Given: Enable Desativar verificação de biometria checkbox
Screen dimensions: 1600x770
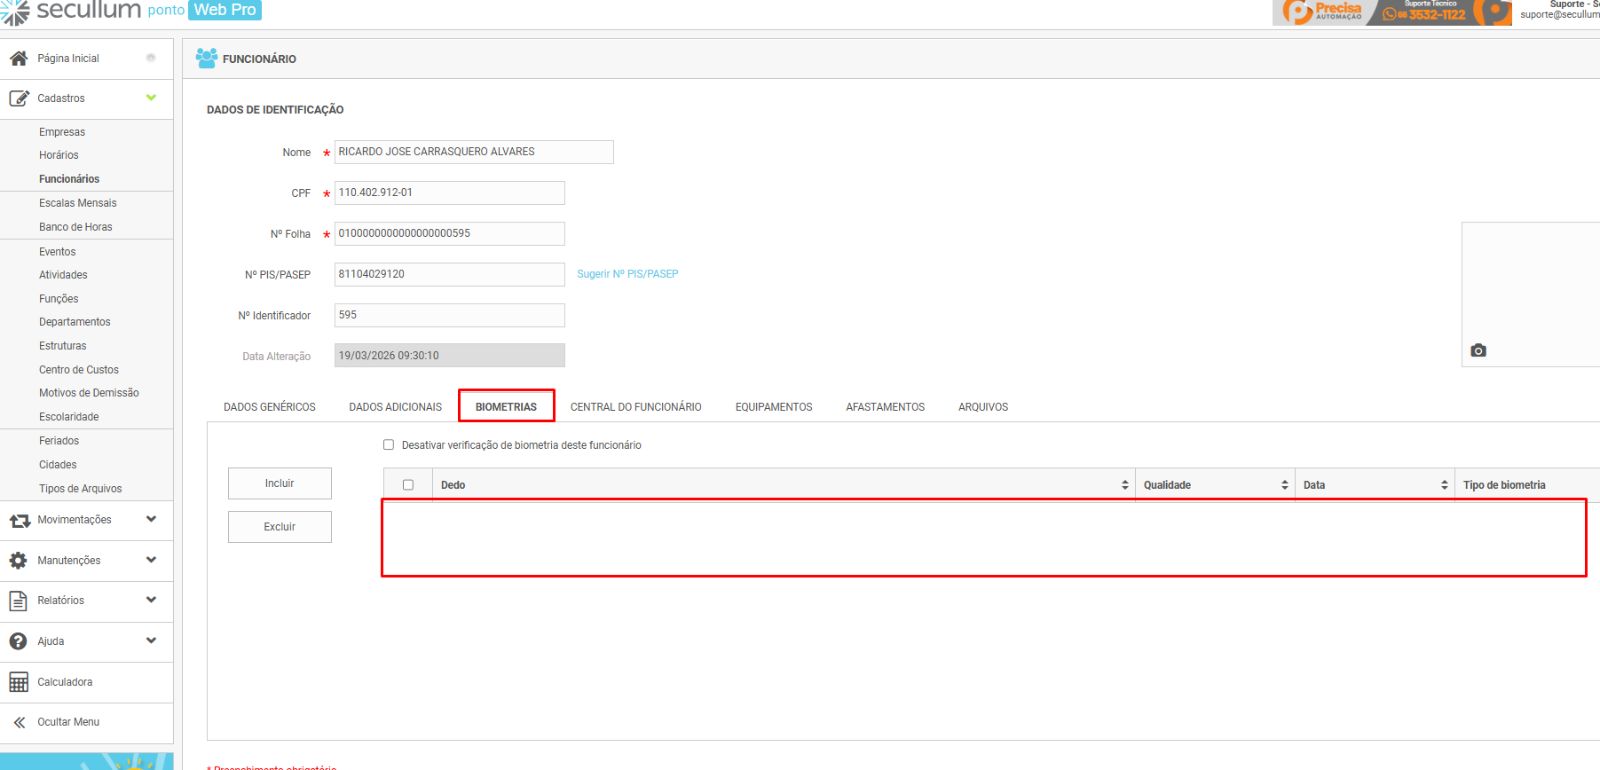Looking at the screenshot, I should [x=389, y=445].
